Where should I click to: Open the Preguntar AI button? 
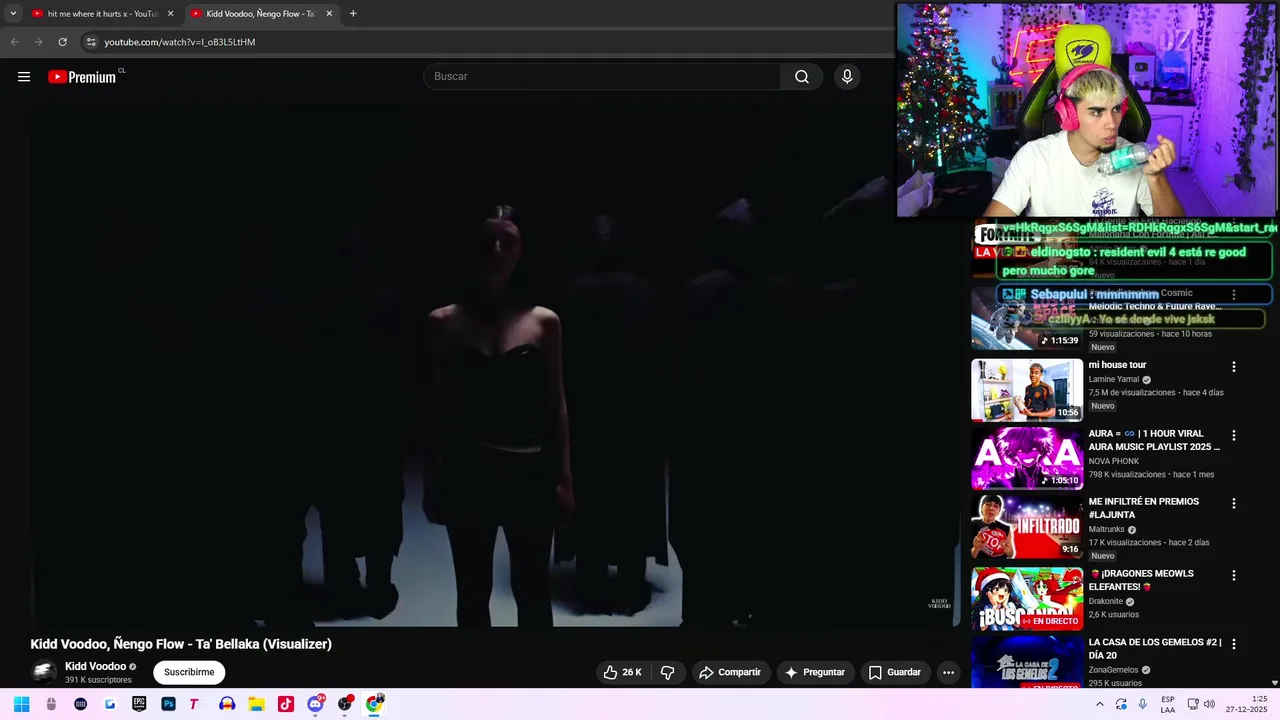coord(815,672)
